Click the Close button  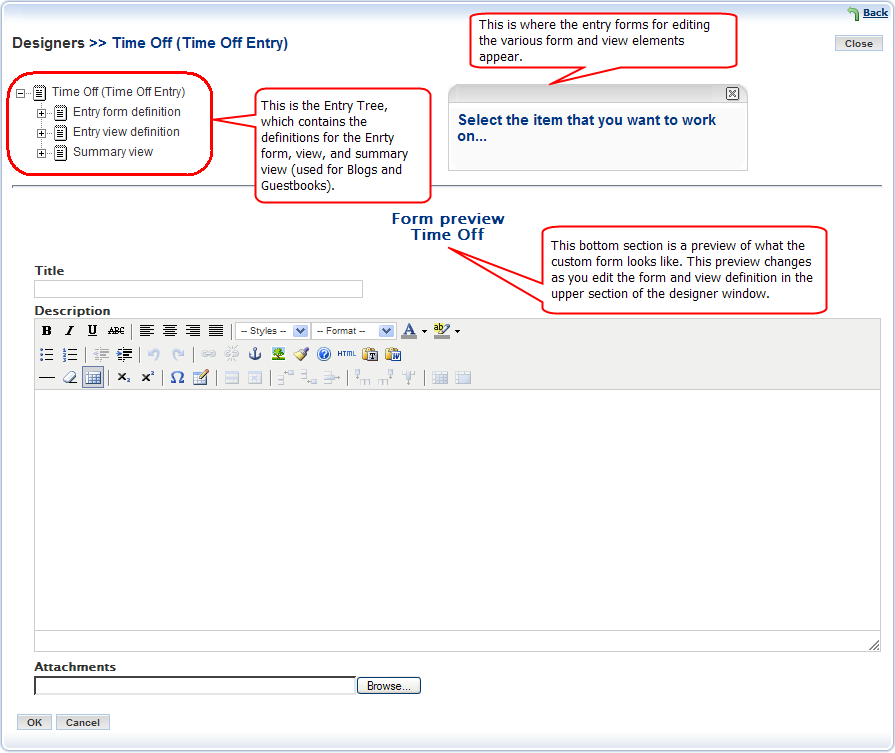[x=858, y=43]
